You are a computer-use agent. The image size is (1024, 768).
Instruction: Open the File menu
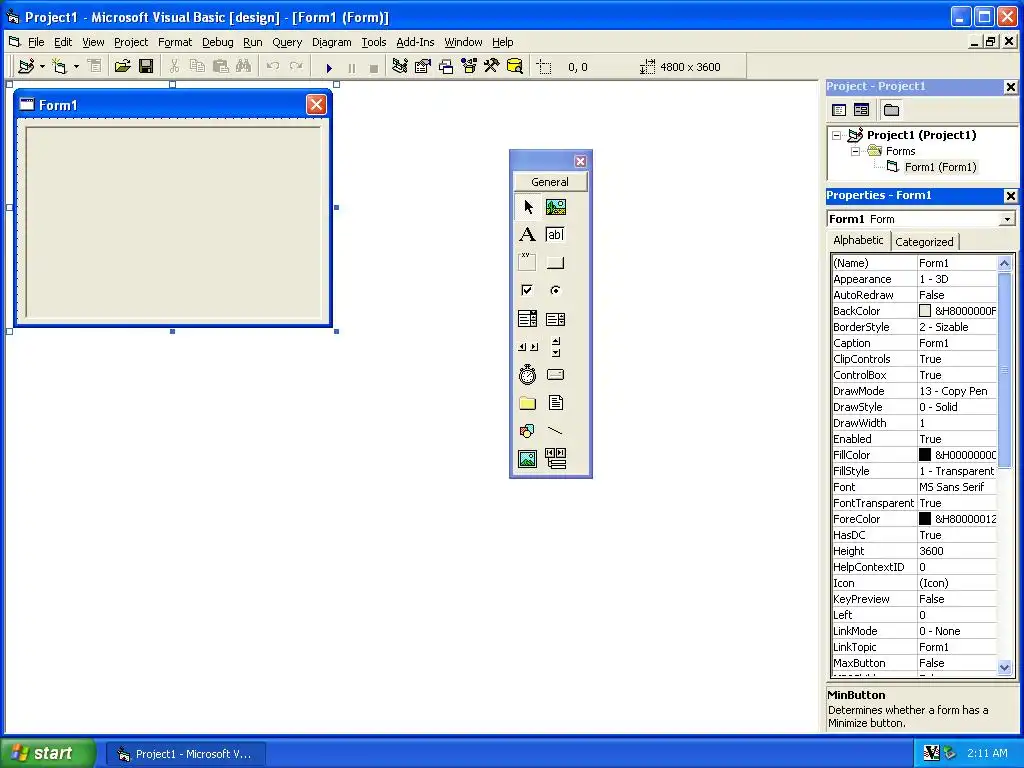click(x=36, y=42)
